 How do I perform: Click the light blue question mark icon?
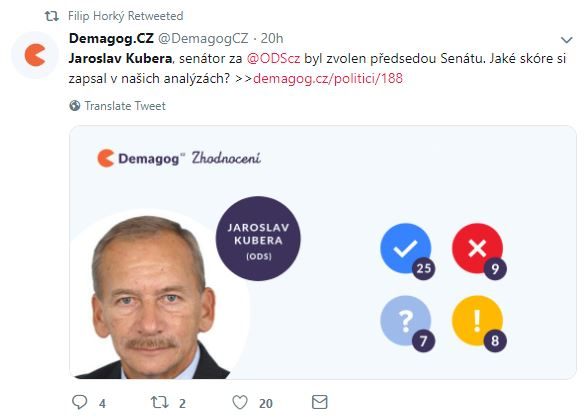pyautogui.click(x=405, y=321)
